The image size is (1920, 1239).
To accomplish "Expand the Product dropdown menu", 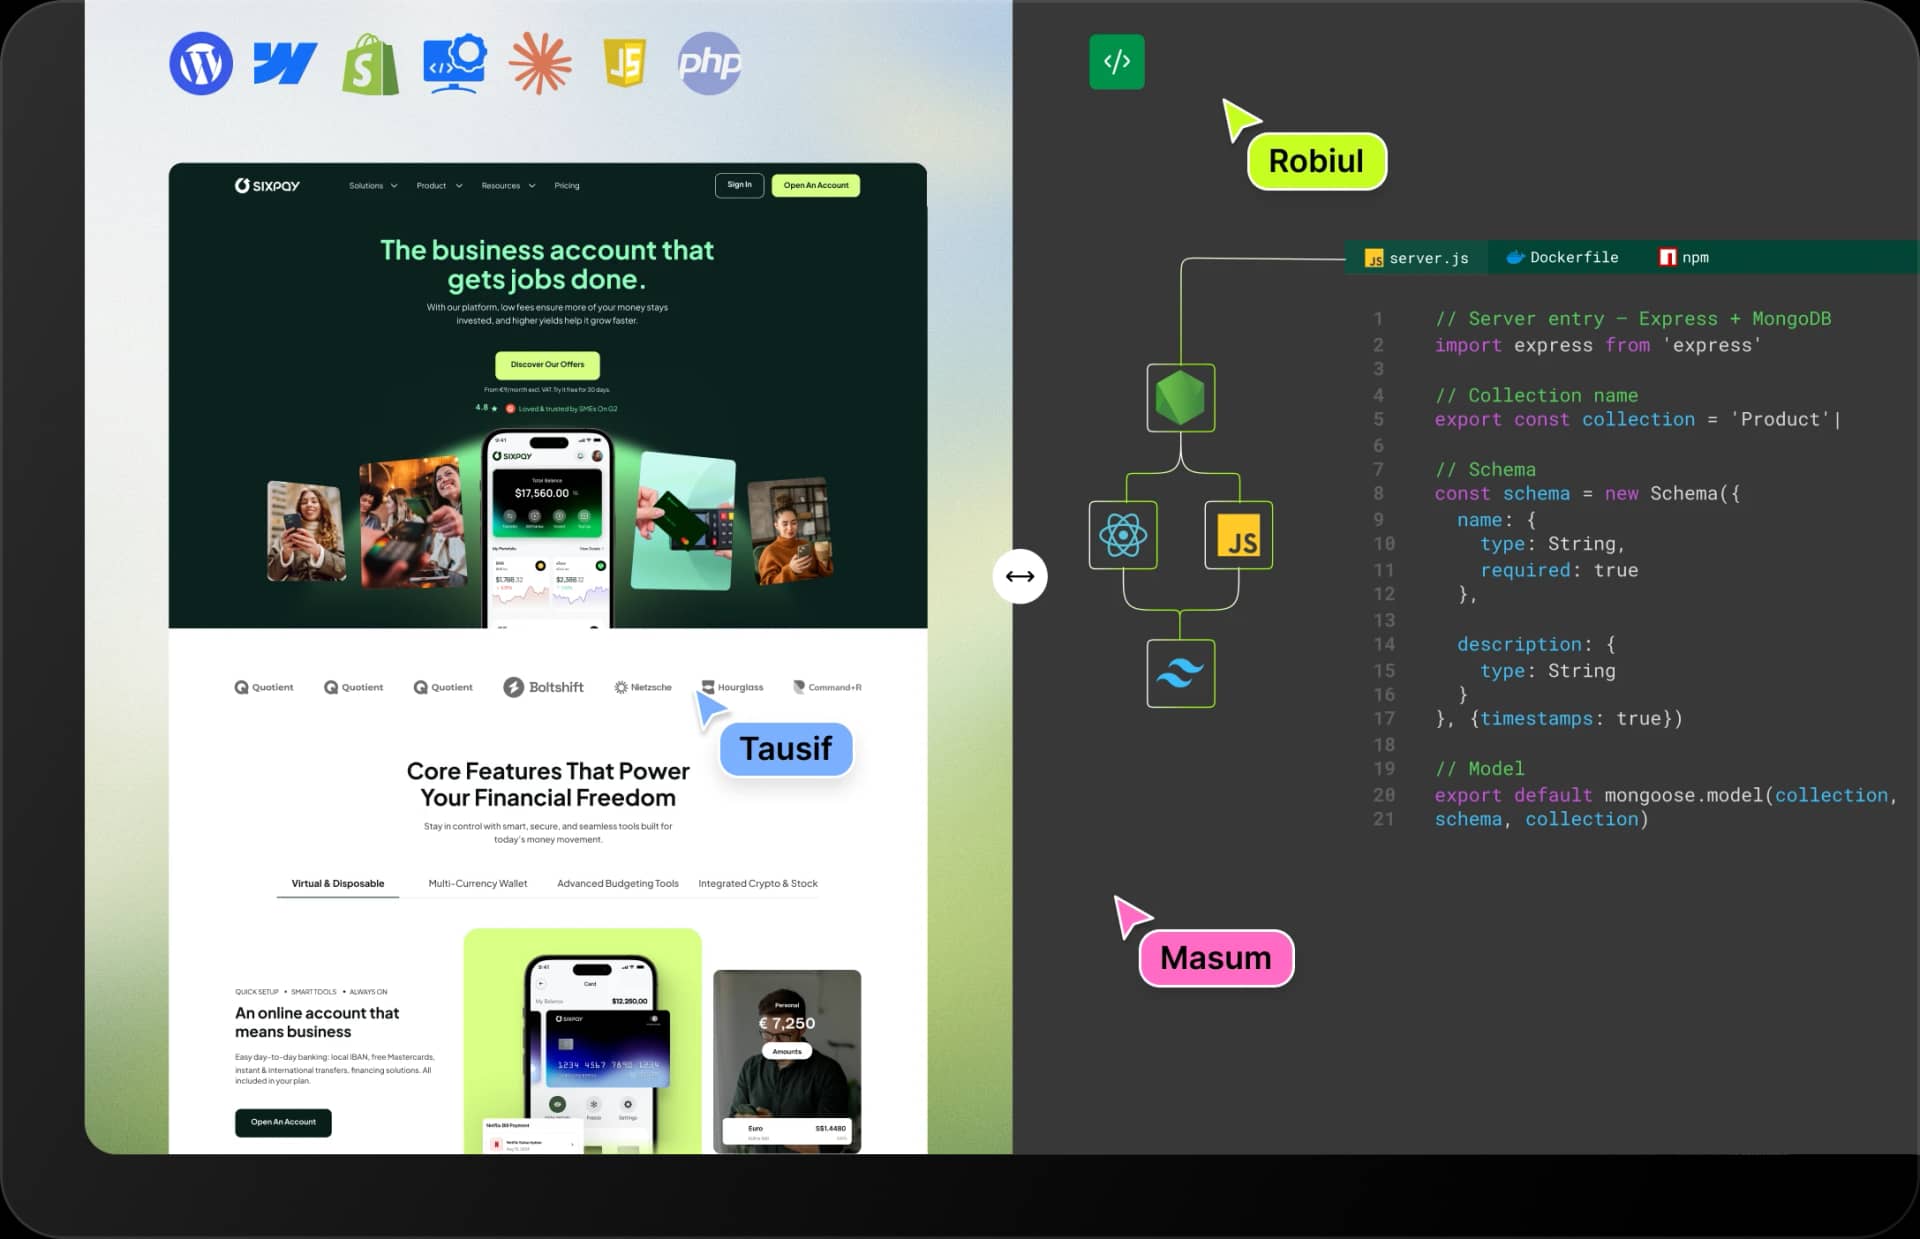I will pos(440,185).
